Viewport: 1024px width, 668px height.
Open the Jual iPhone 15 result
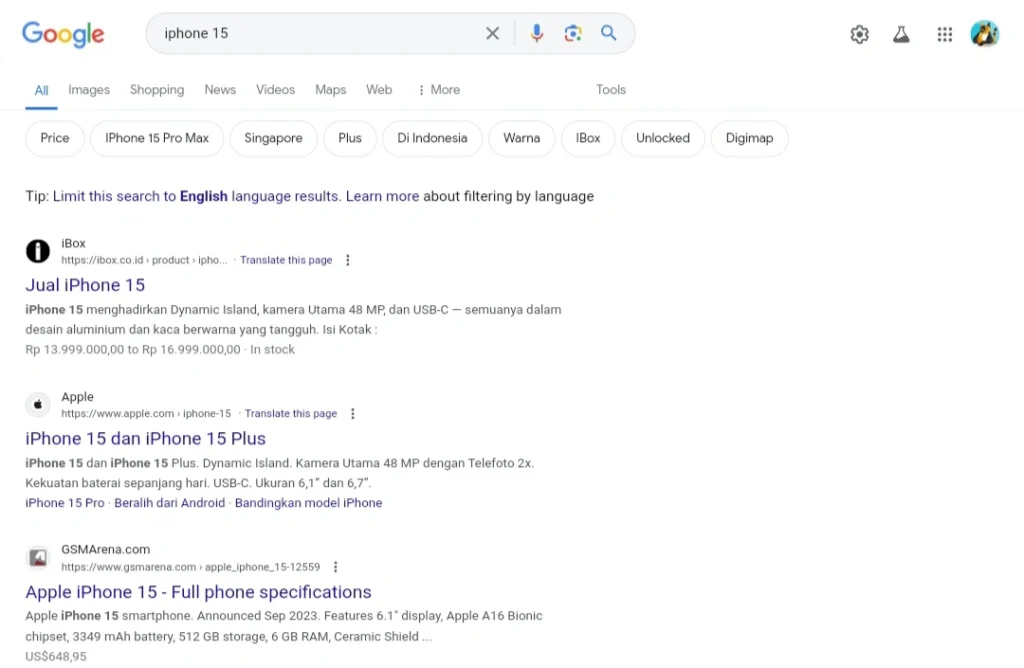85,285
